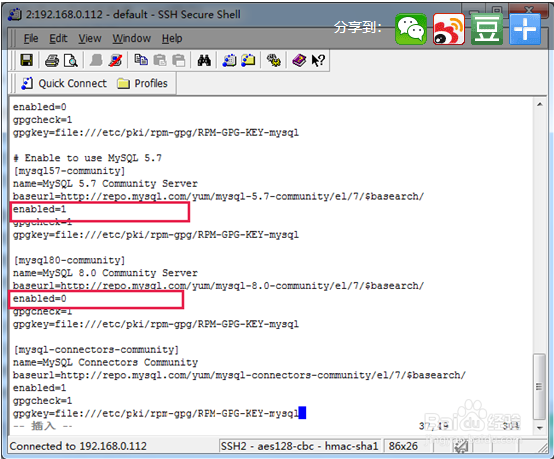This screenshot has height=459, width=554.
Task: Click the '-- 插入 --' vim mode indicator
Action: tap(43, 426)
